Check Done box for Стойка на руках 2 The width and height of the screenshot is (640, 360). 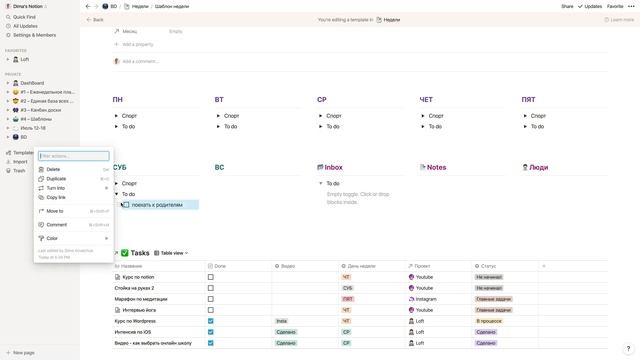(x=211, y=288)
